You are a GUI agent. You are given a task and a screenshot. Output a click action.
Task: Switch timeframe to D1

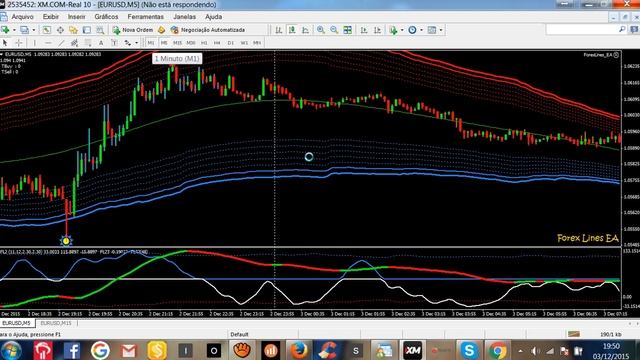tap(231, 43)
